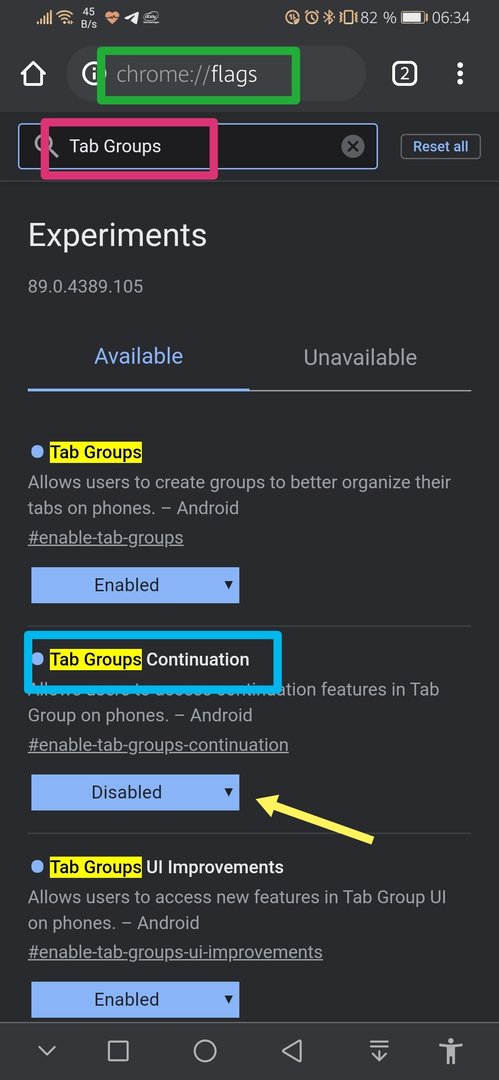
Task: Tap the recent apps square button
Action: point(119,1051)
